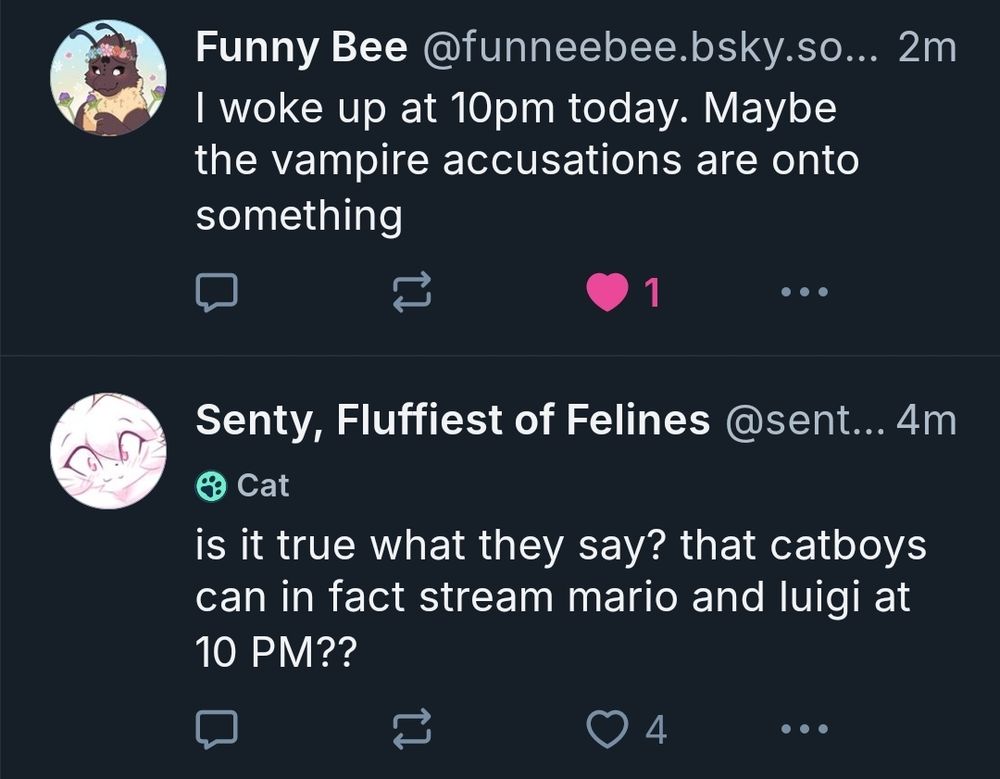
Task: View Senty's profile picture
Action: pyautogui.click(x=108, y=451)
